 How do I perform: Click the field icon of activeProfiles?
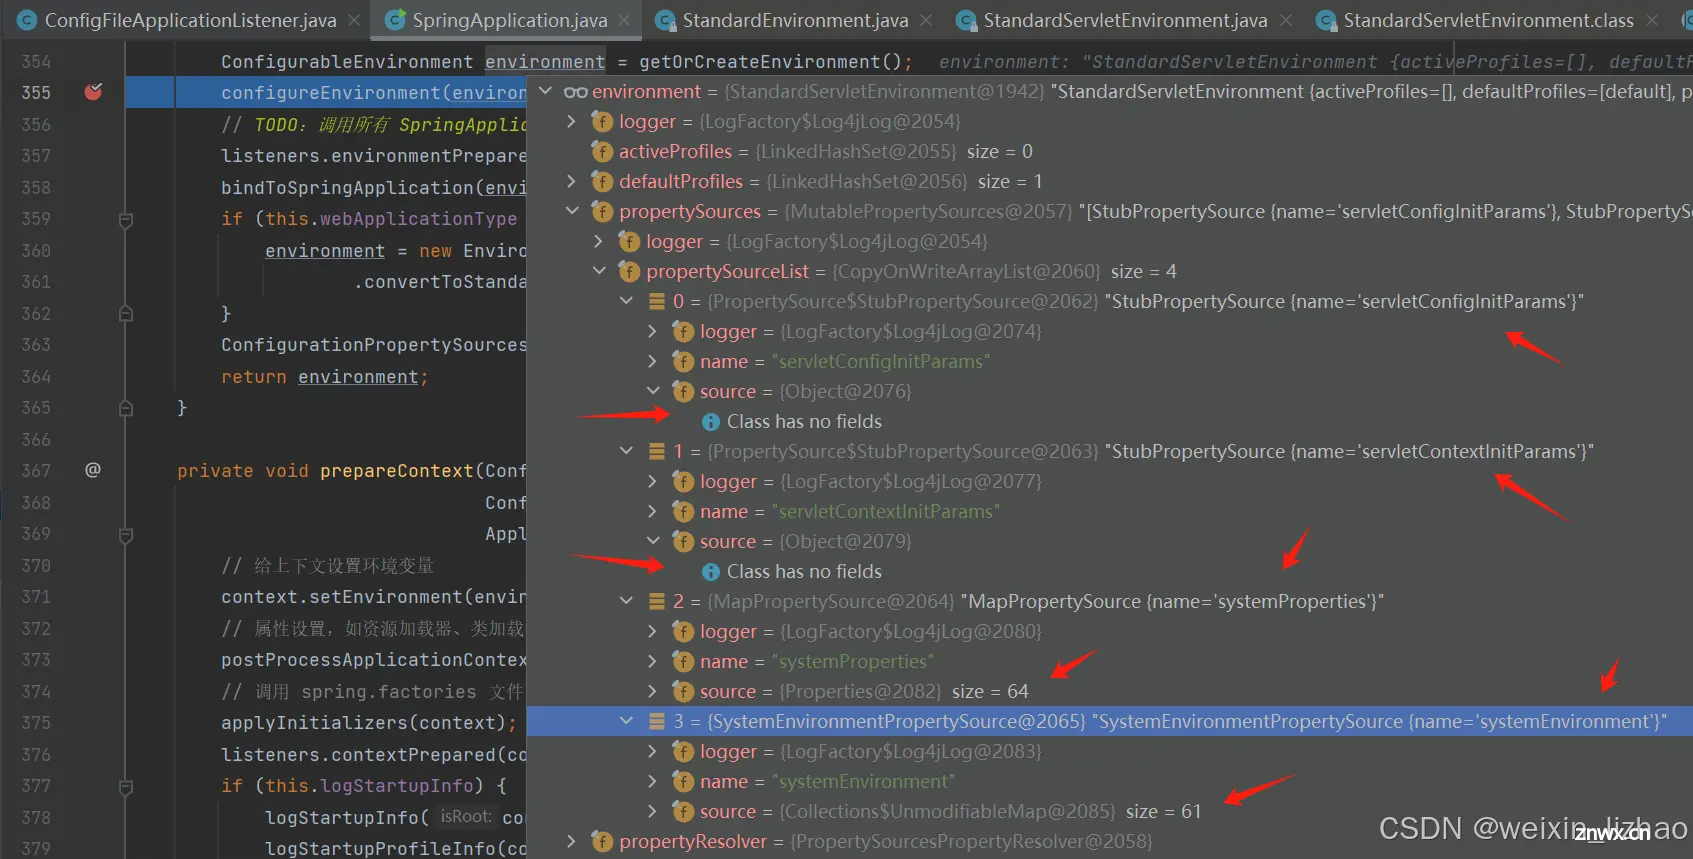(602, 151)
